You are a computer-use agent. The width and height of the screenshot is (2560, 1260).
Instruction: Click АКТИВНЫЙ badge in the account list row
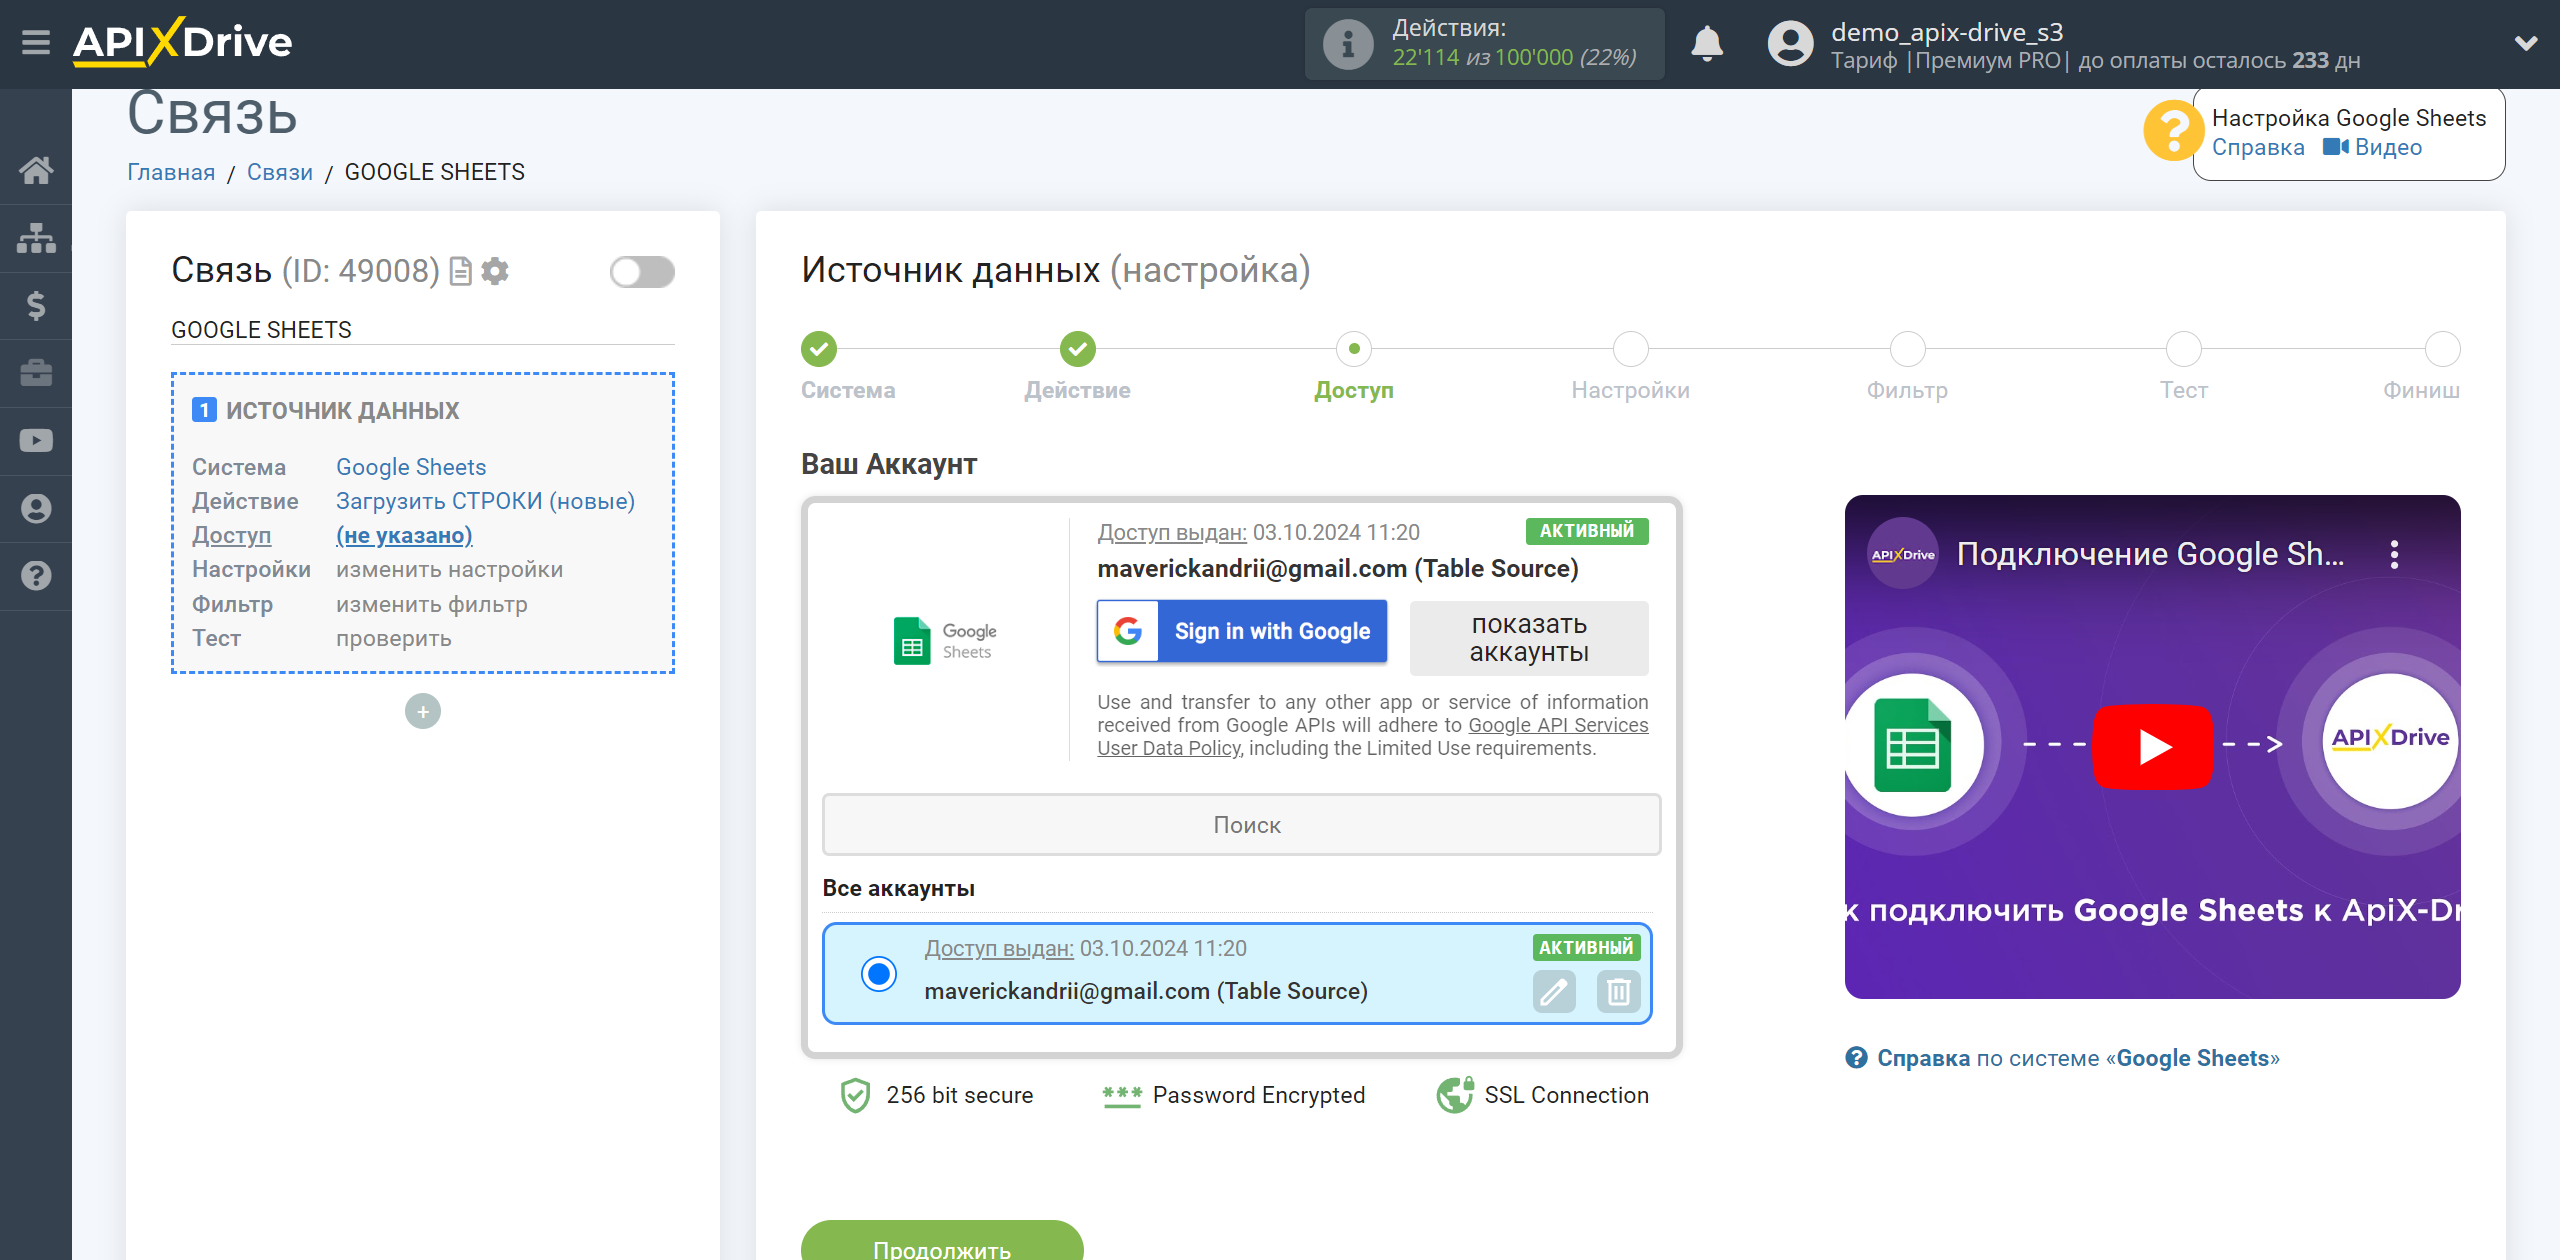pyautogui.click(x=1586, y=947)
